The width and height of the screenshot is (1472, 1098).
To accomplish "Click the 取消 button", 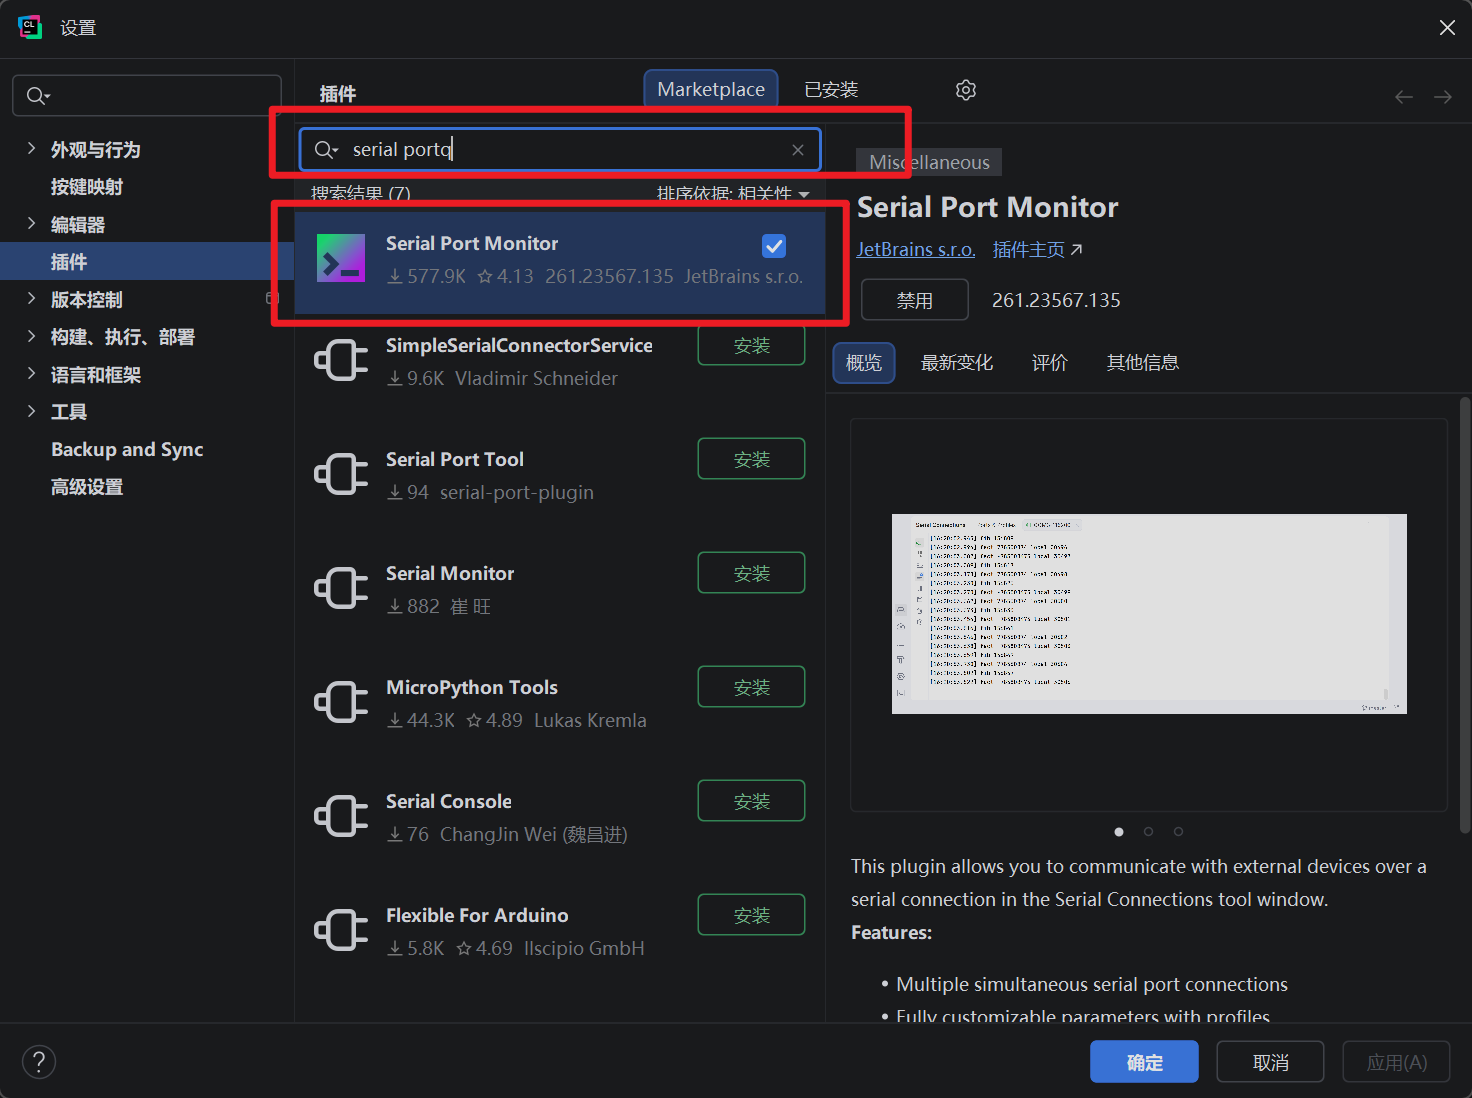I will tap(1270, 1062).
